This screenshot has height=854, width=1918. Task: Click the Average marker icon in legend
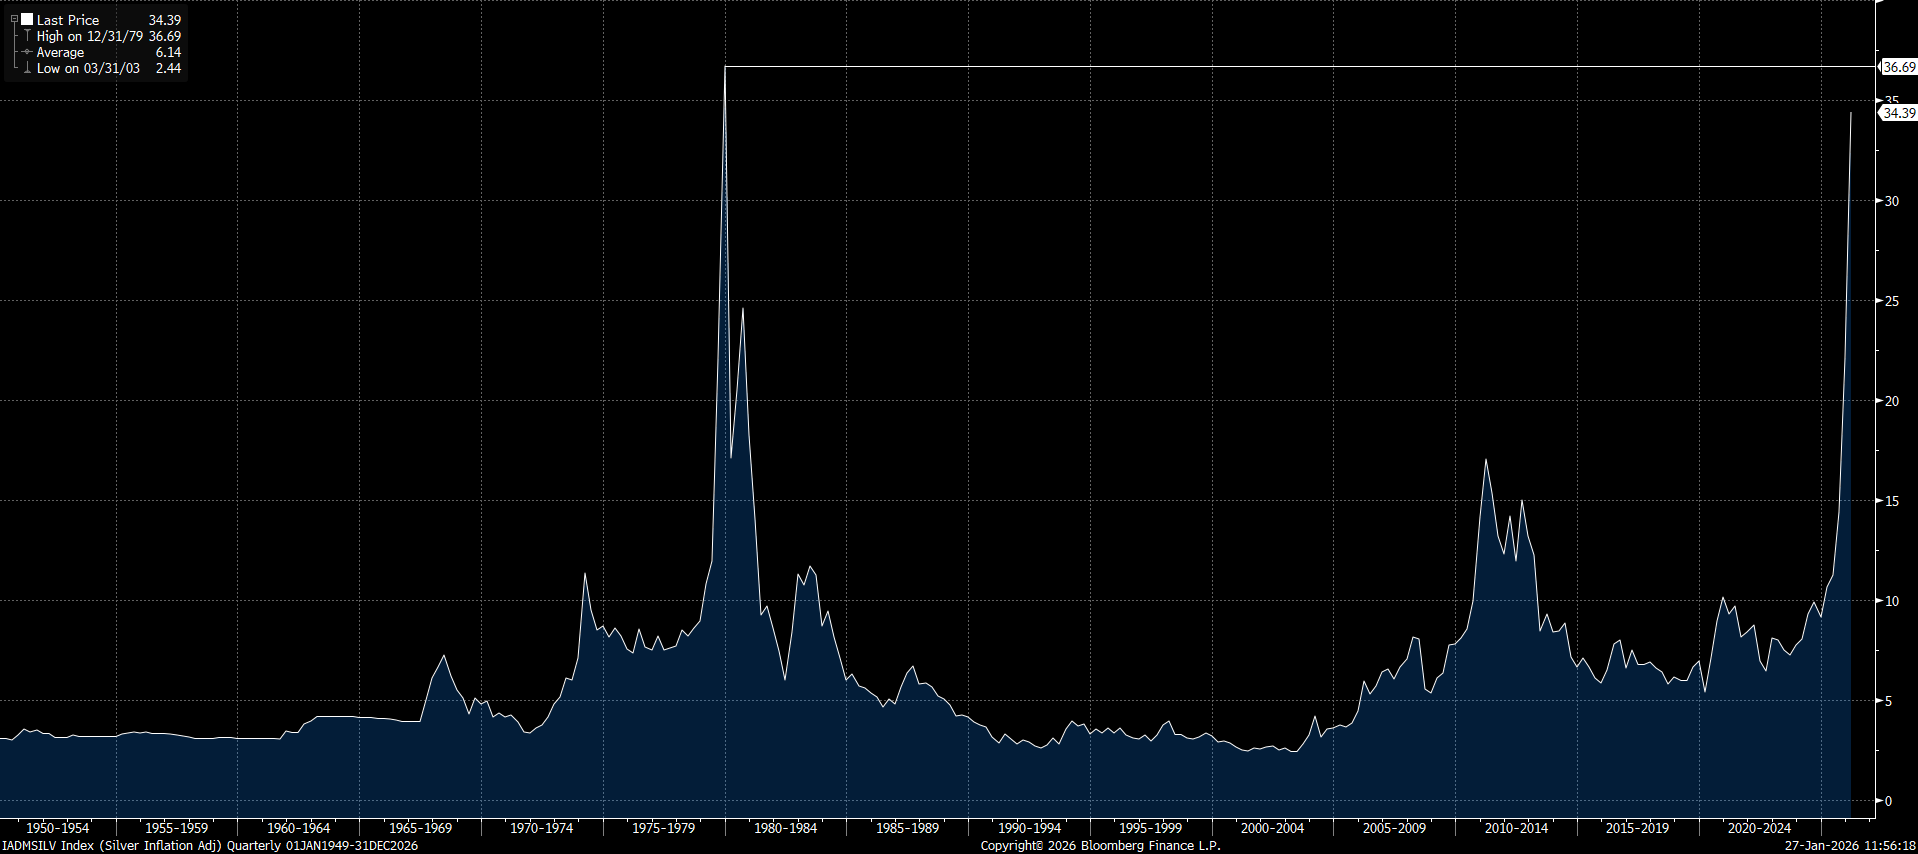click(x=27, y=52)
